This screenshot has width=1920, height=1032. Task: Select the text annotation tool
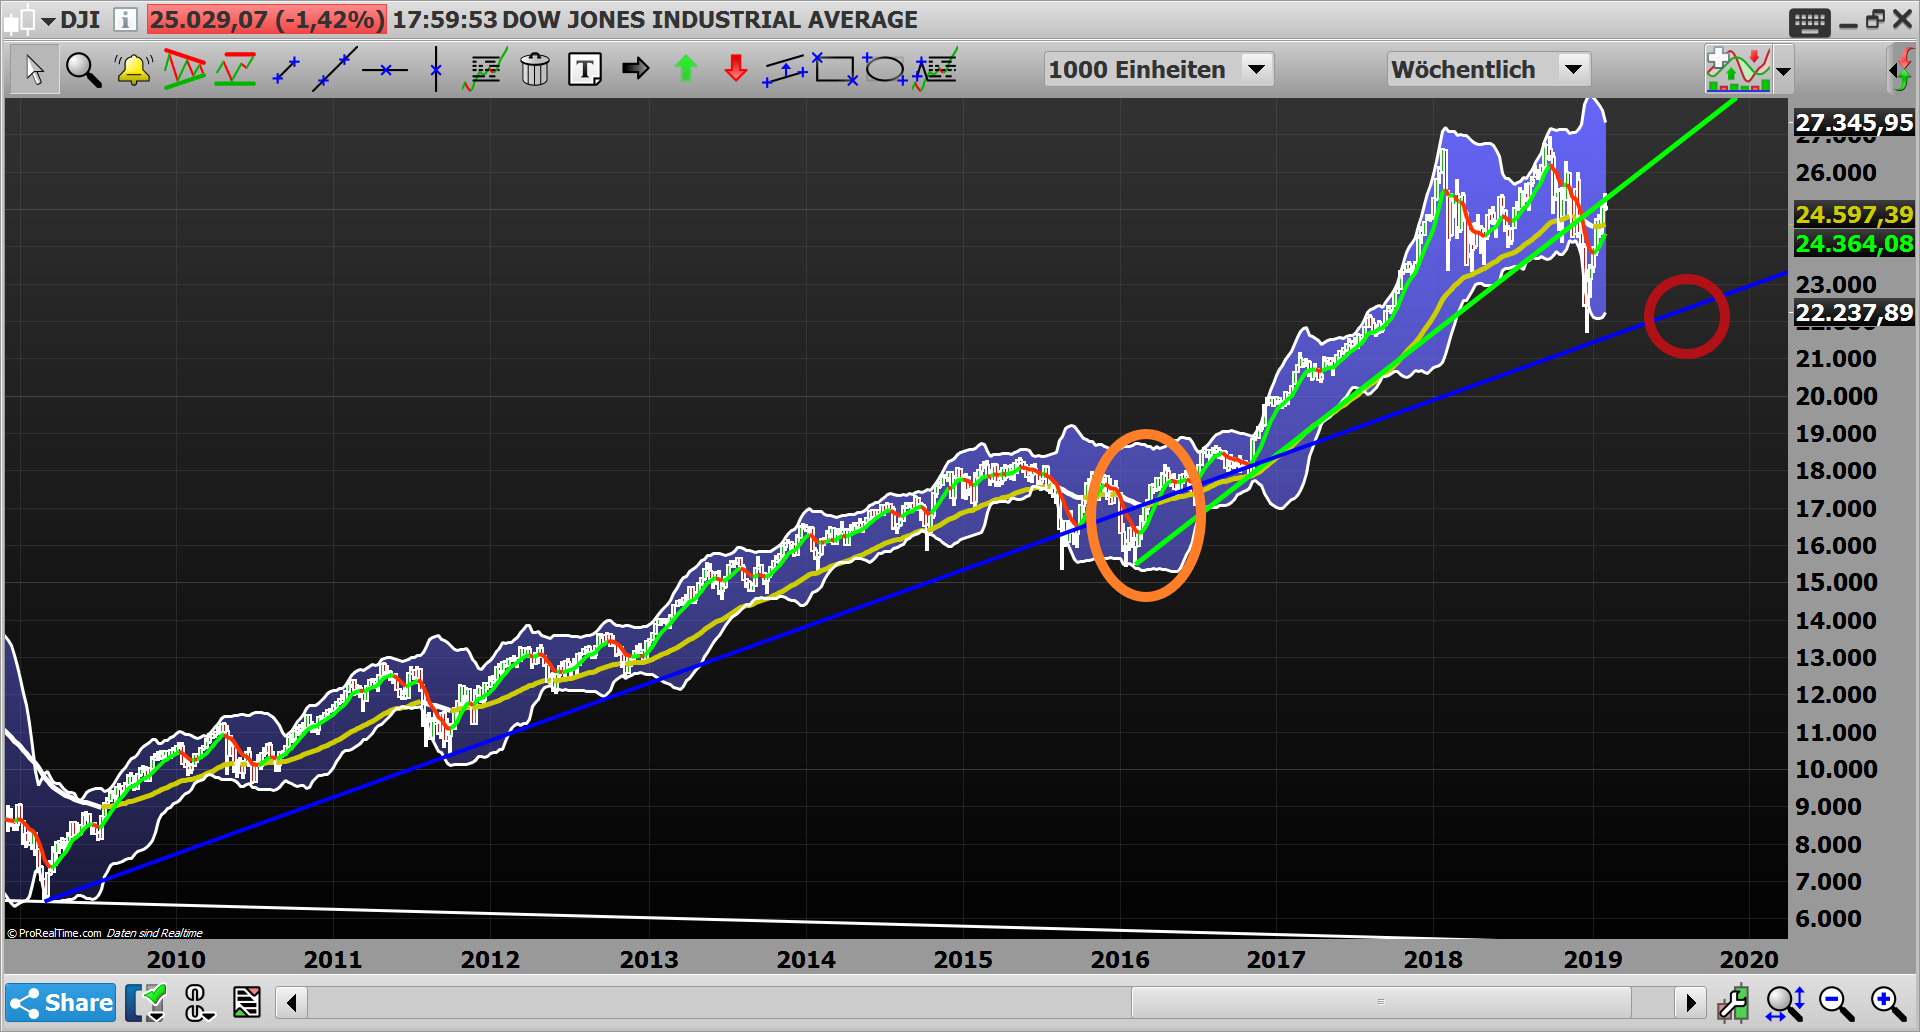point(584,69)
